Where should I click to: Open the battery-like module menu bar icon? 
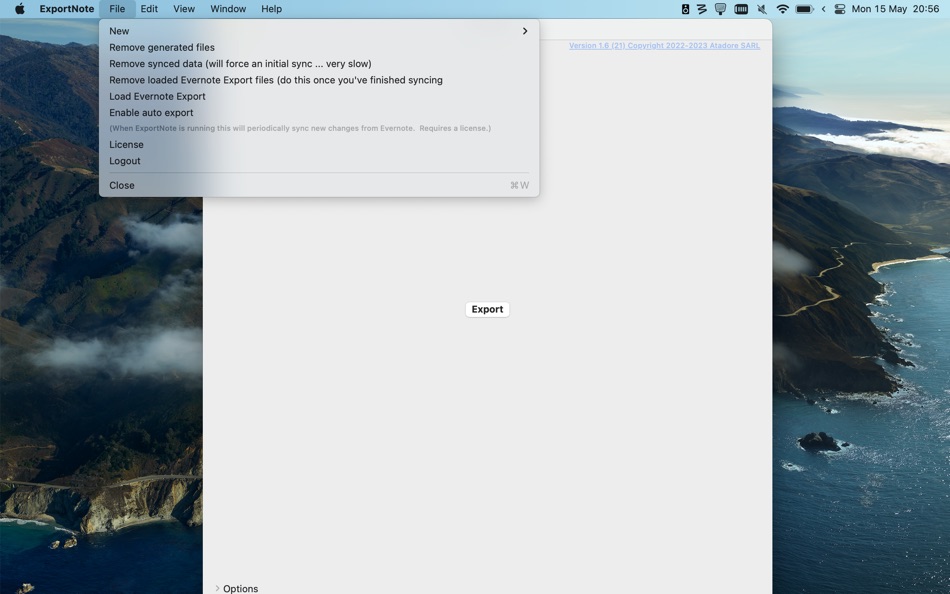point(741,9)
